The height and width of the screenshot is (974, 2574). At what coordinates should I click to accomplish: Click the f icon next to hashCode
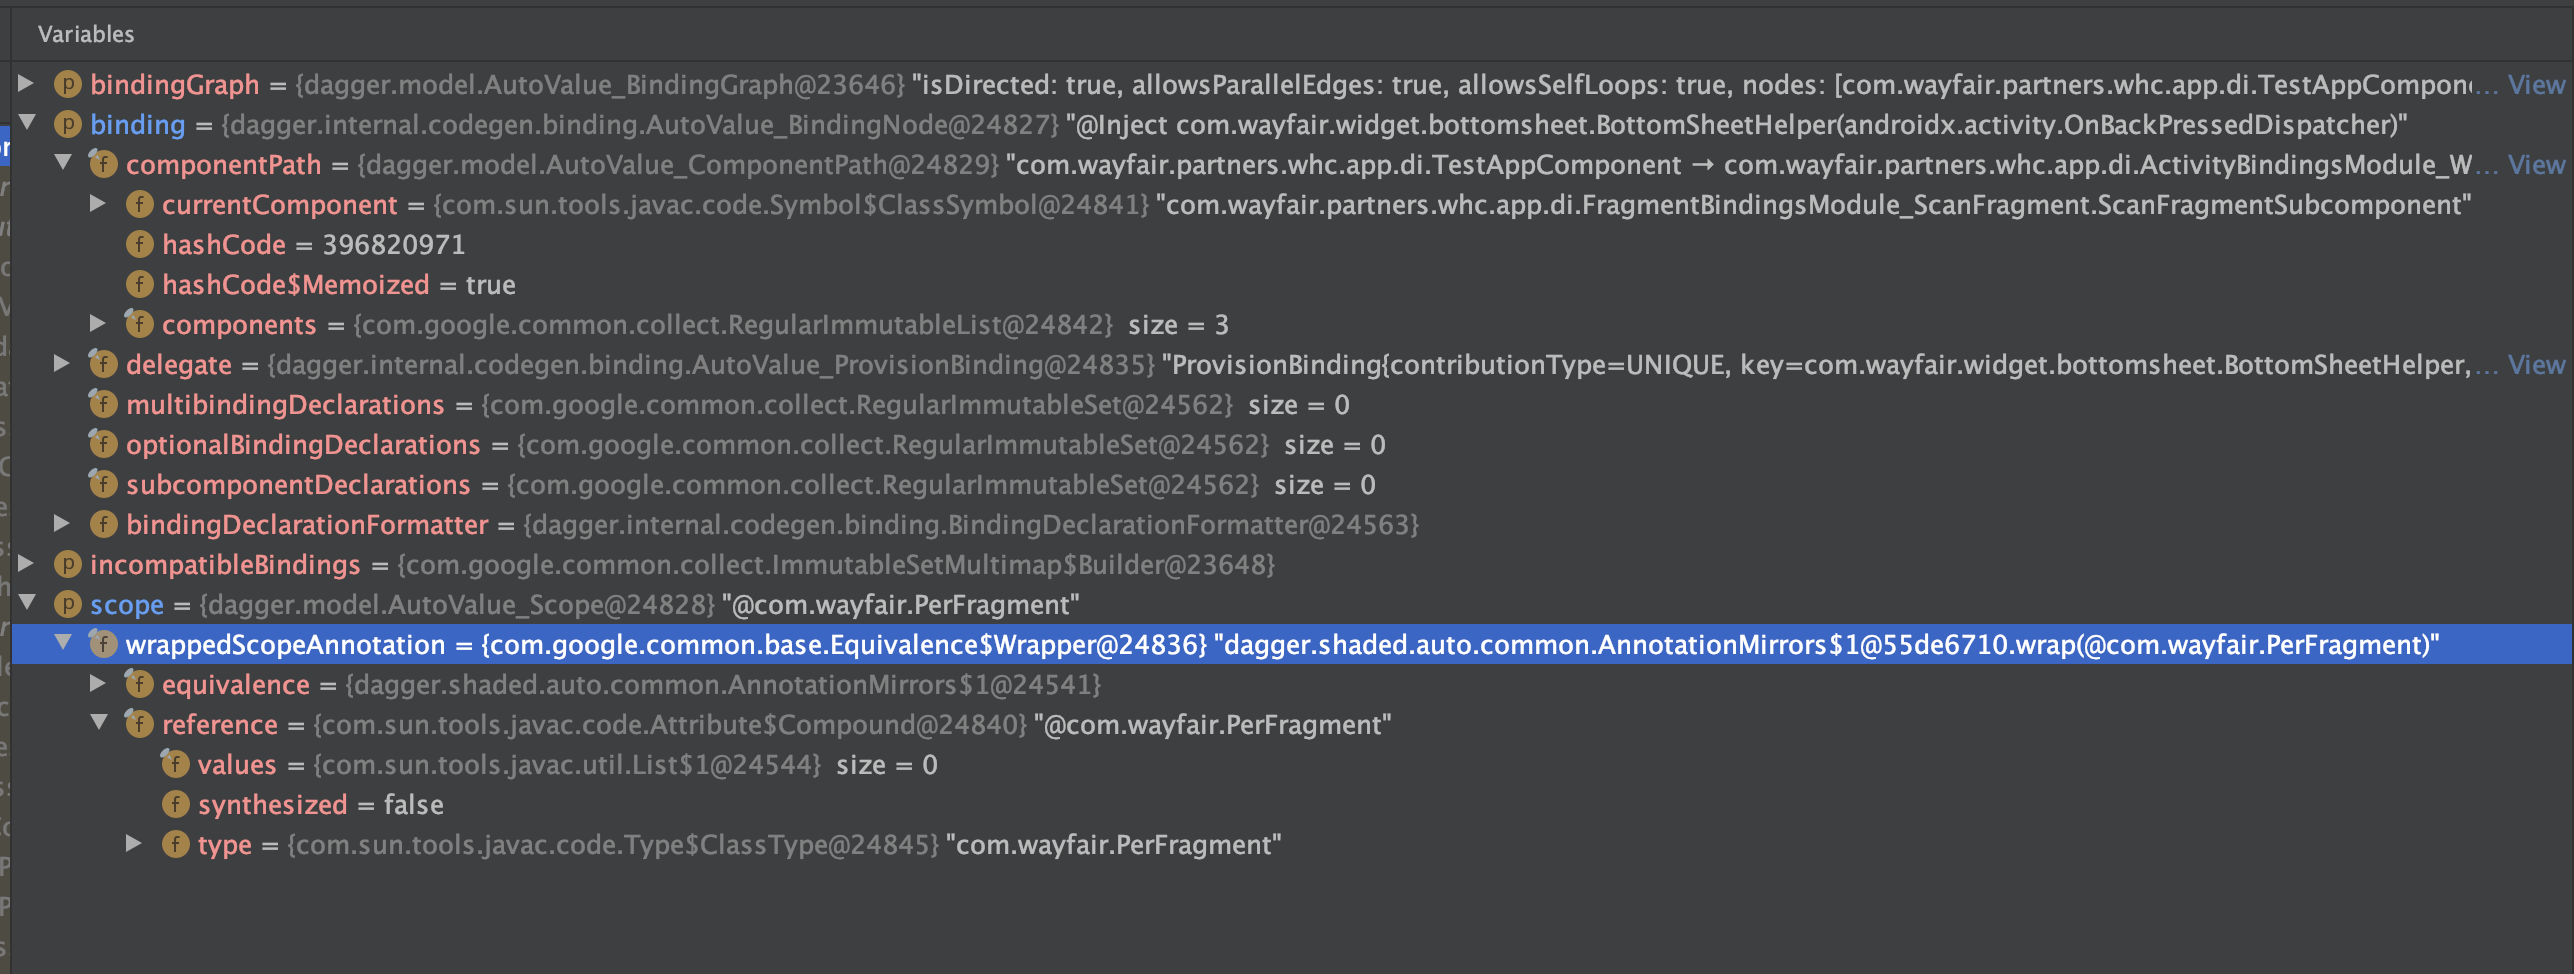[139, 244]
